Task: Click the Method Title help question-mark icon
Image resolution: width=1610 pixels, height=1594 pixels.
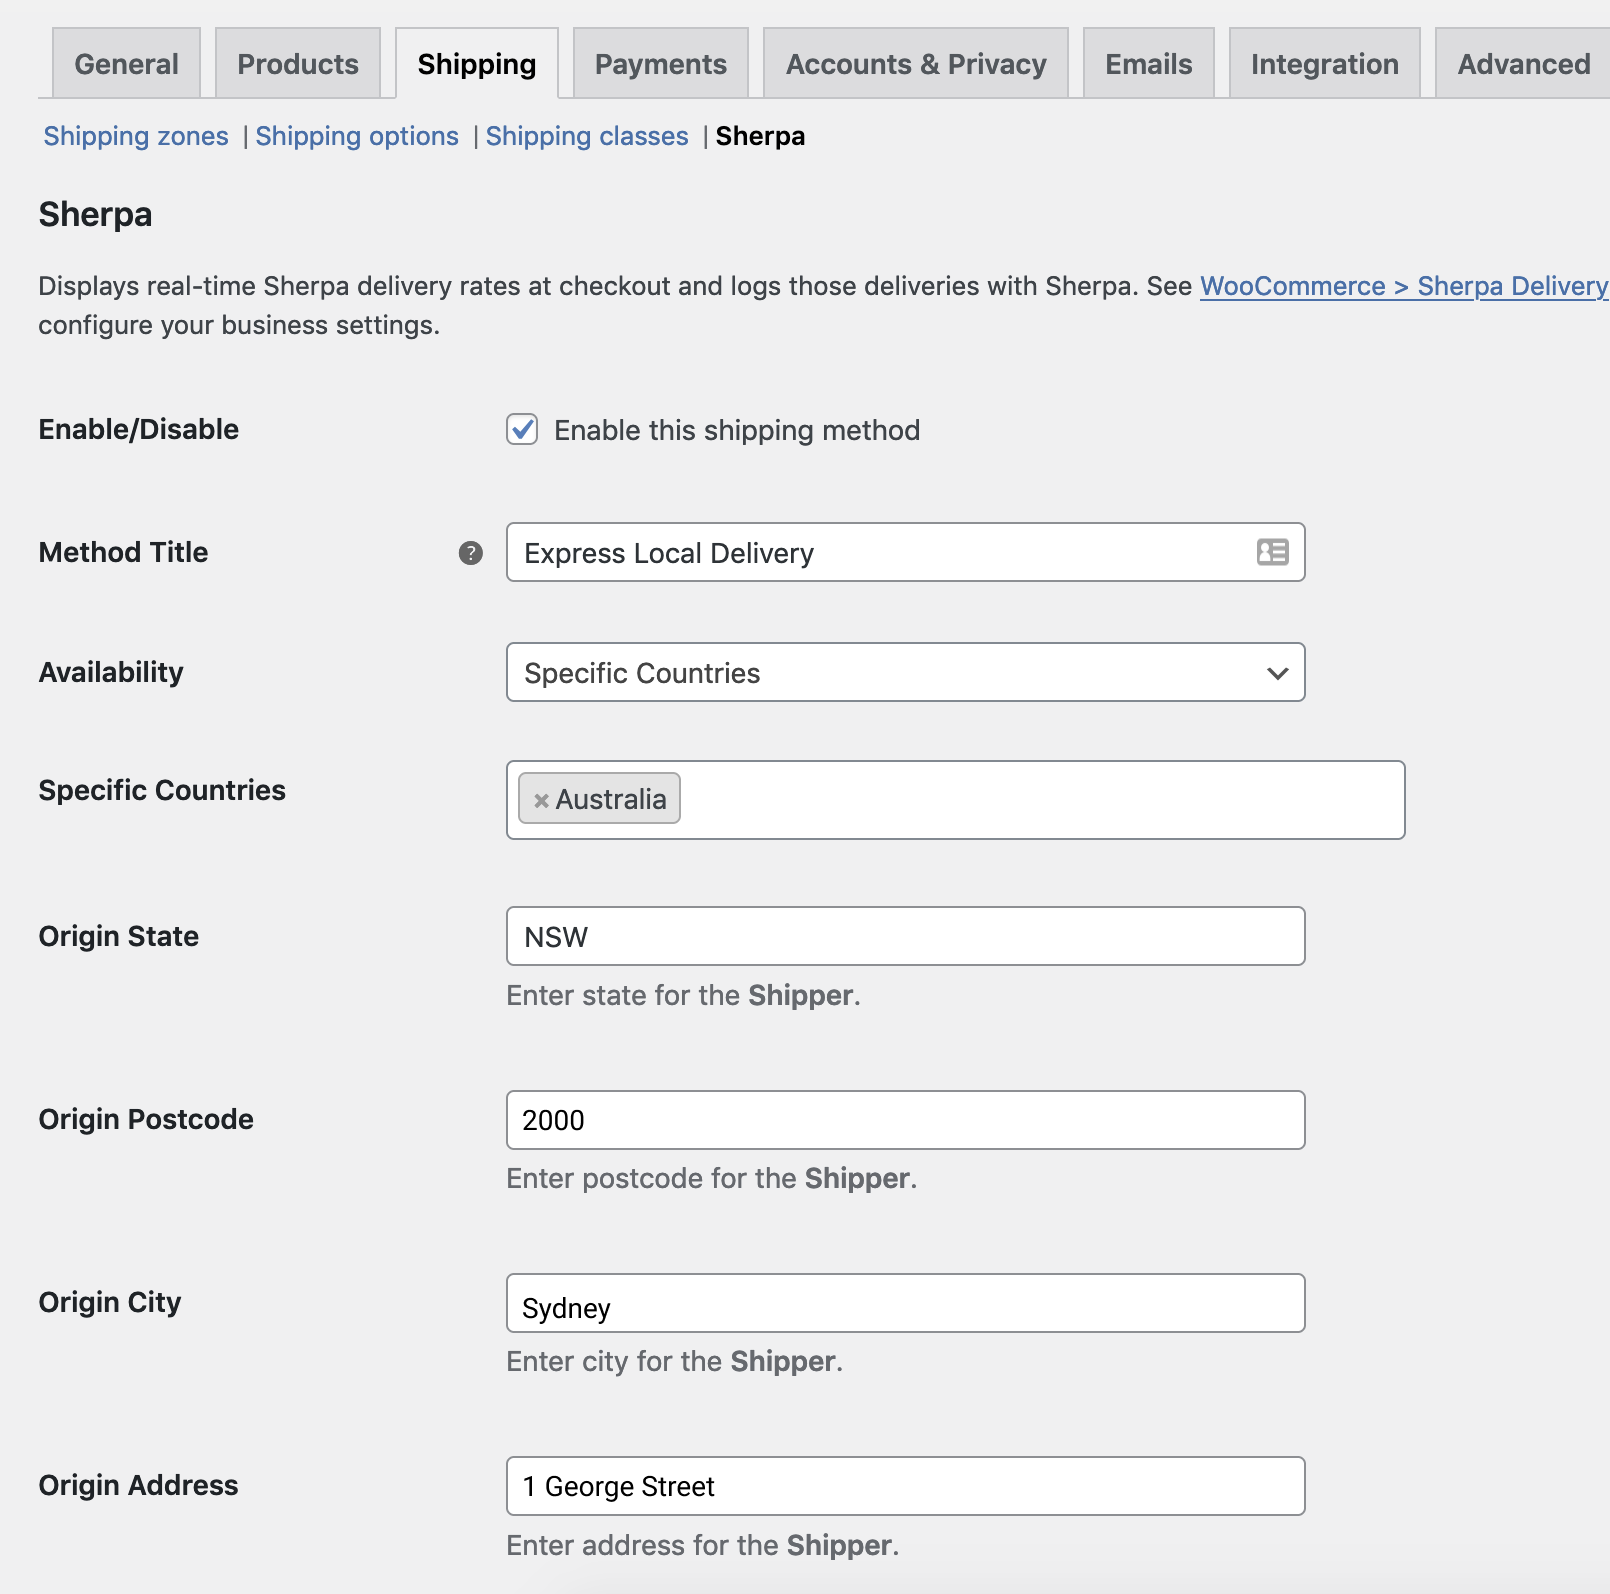Action: (470, 553)
